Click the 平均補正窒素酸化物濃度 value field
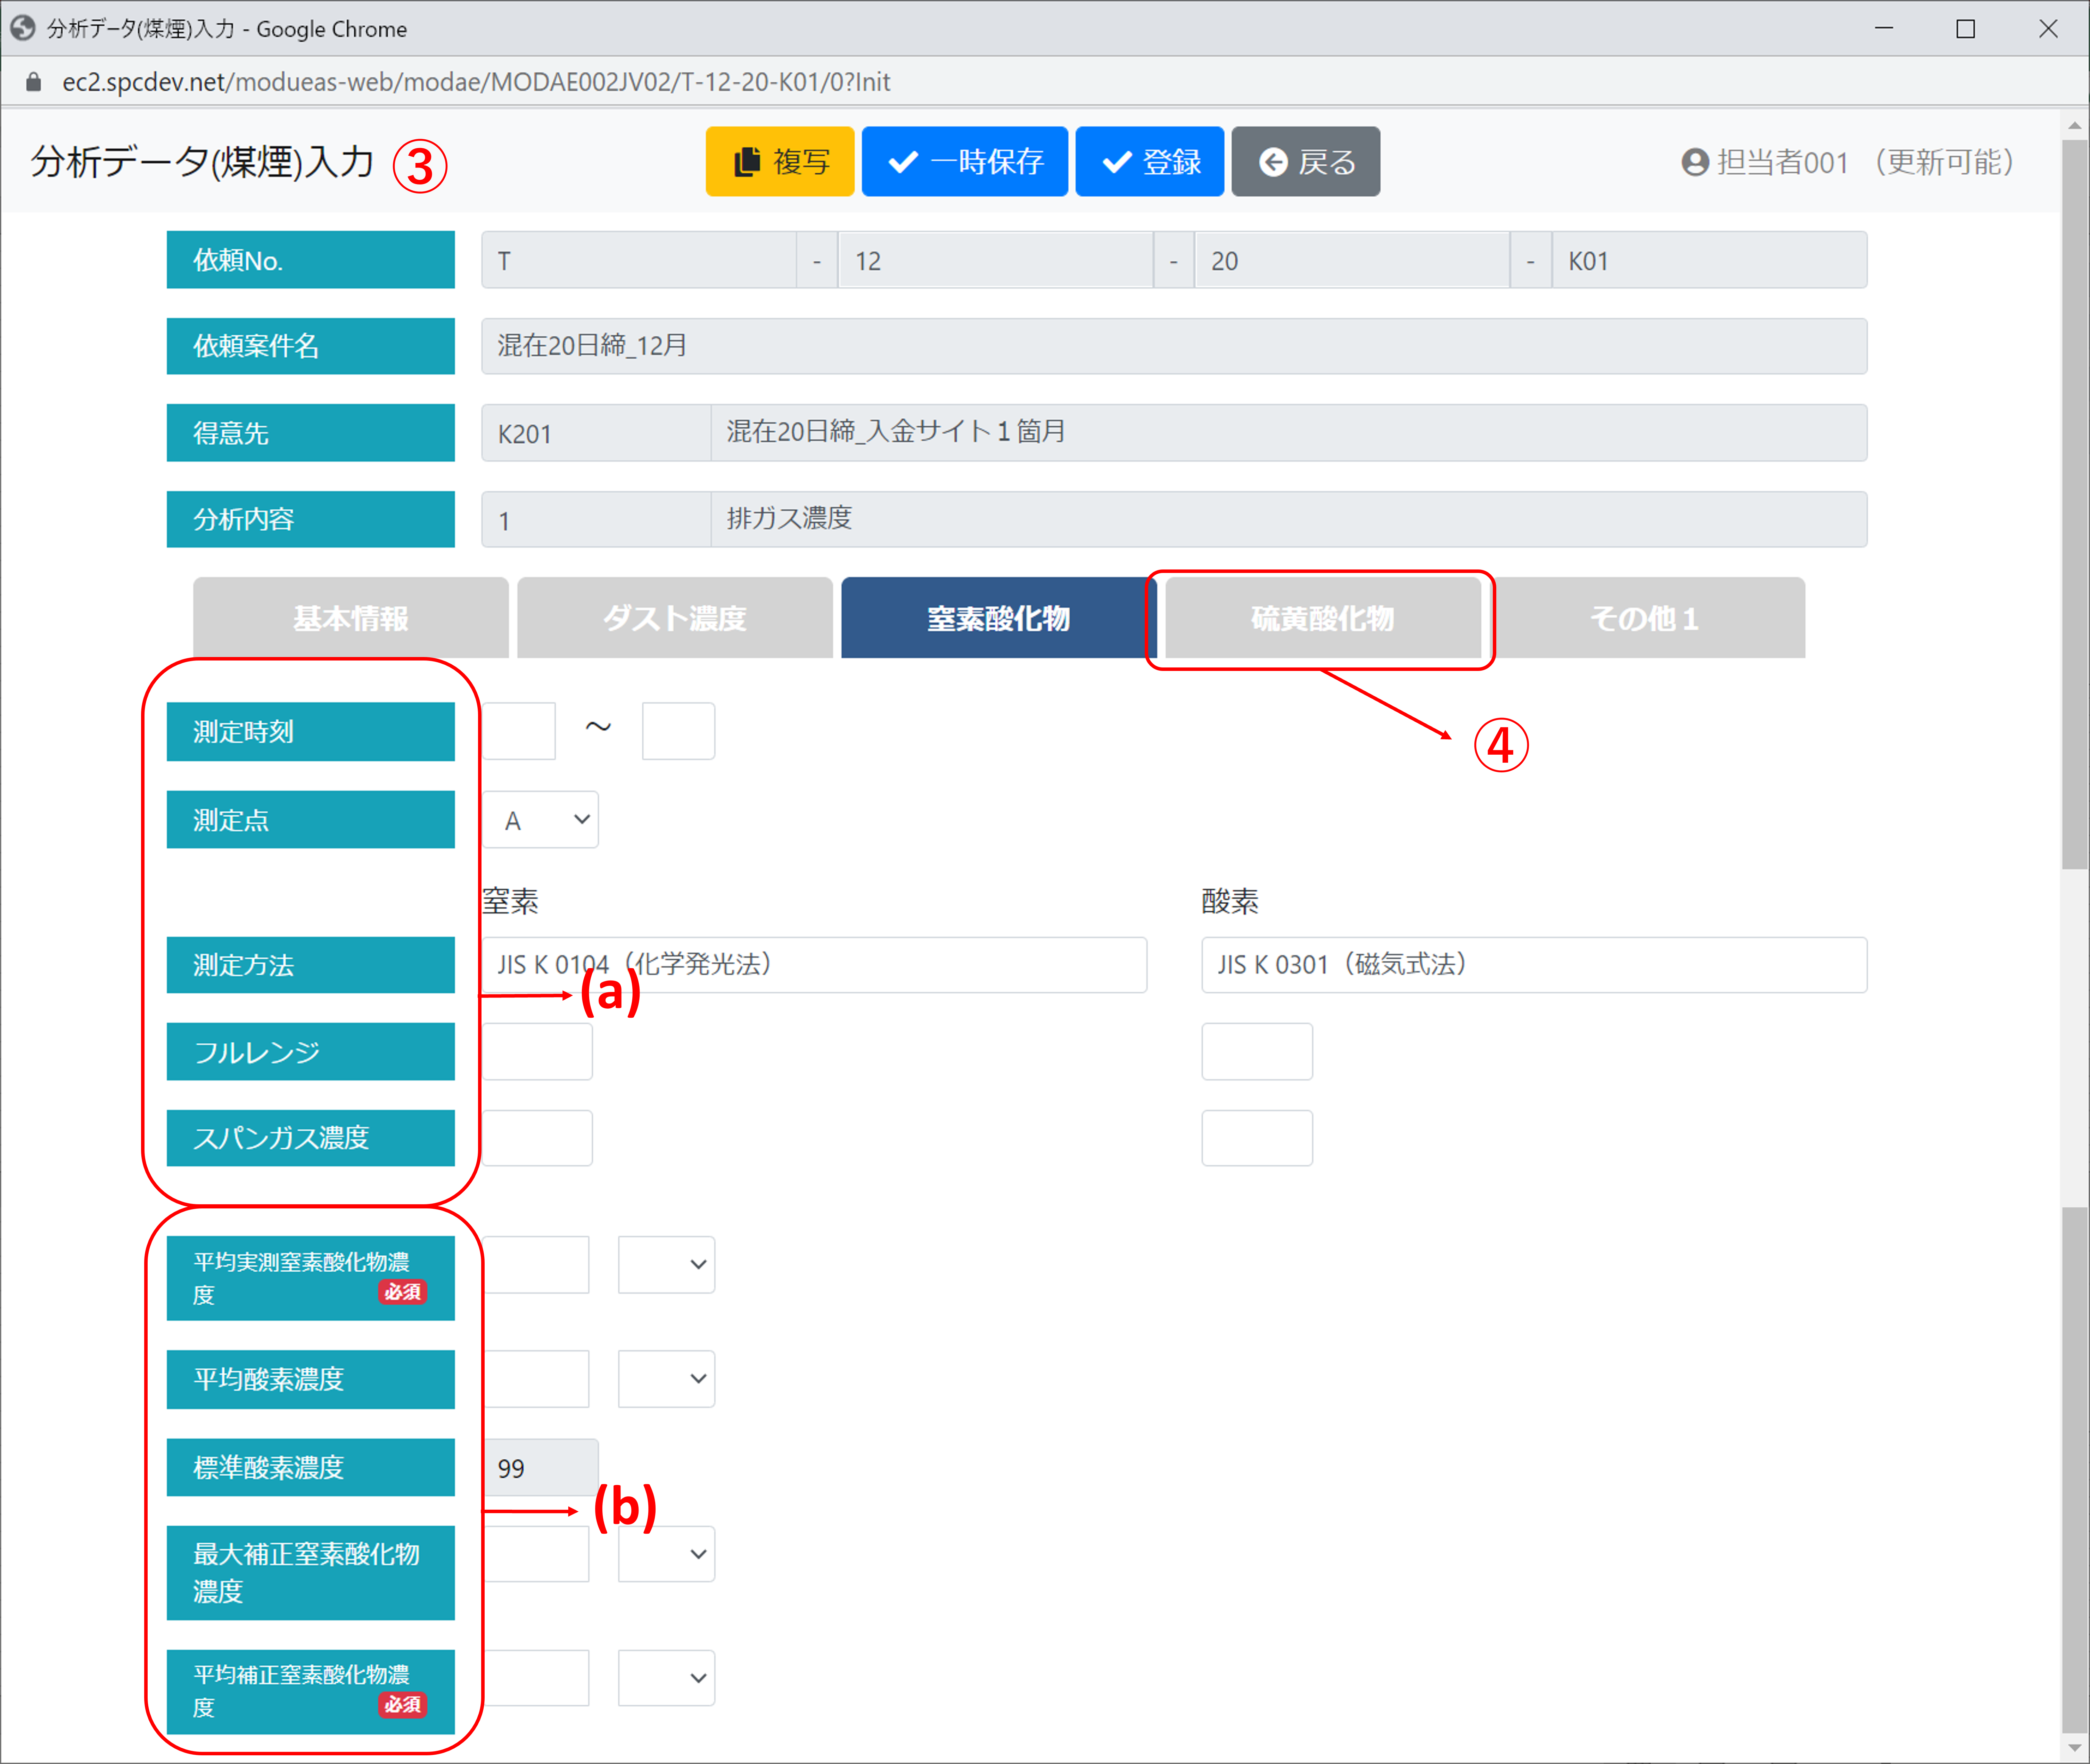Viewport: 2090px width, 1764px height. (536, 1678)
